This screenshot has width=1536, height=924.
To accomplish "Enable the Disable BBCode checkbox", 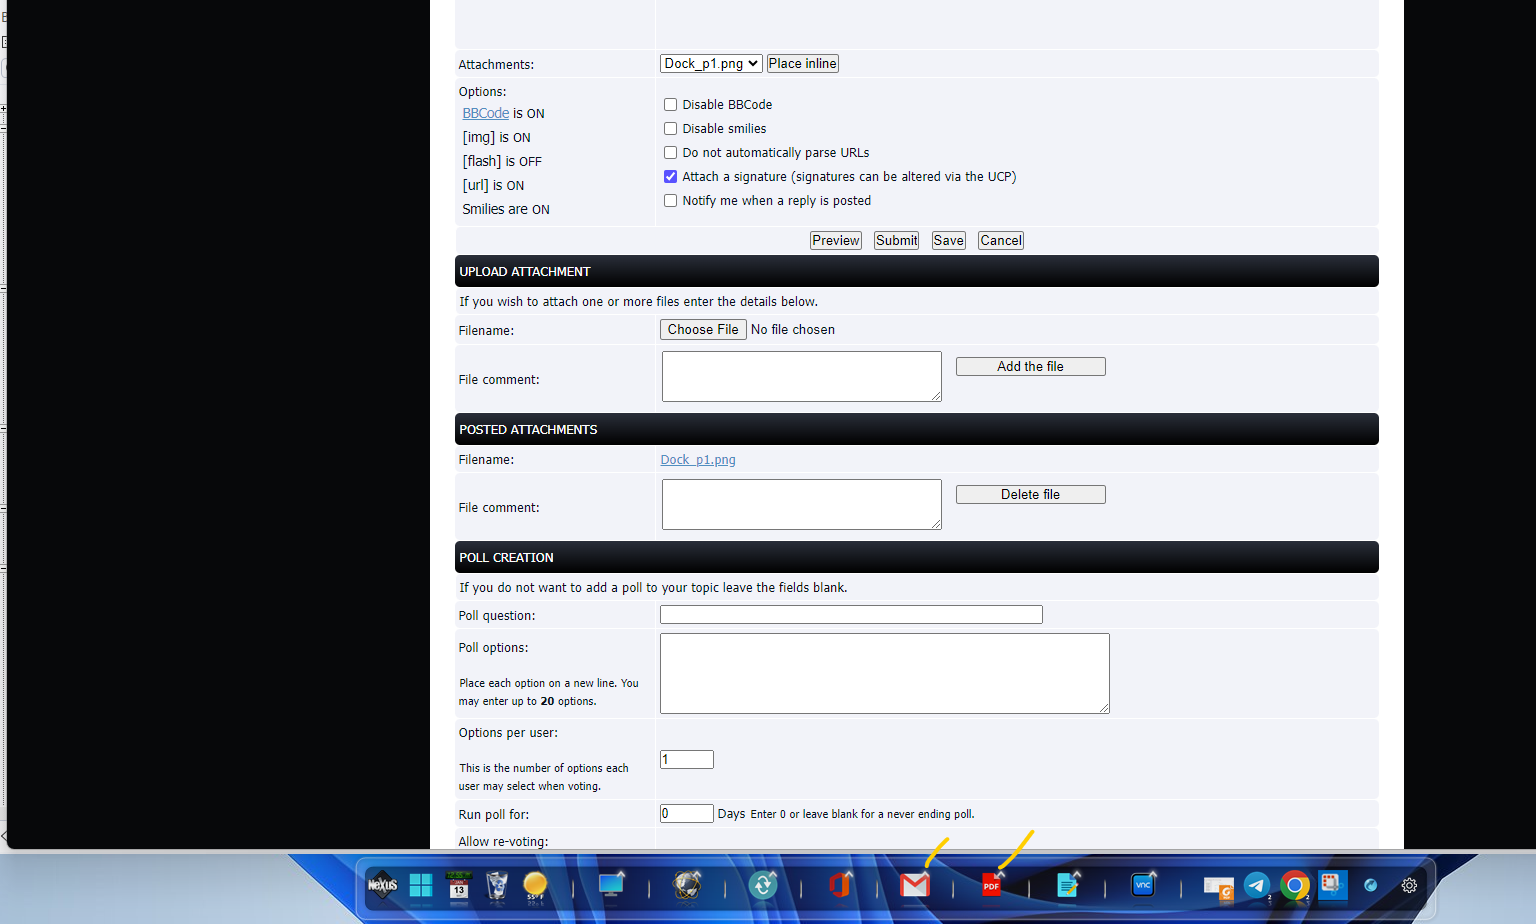I will pyautogui.click(x=671, y=105).
